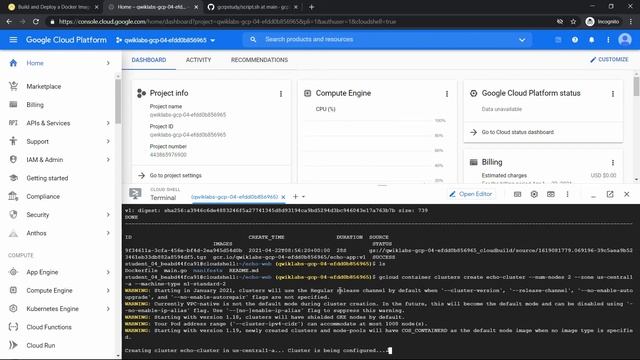Expand the search bar dropdown arrow
The image size is (640, 360).
point(522,40)
